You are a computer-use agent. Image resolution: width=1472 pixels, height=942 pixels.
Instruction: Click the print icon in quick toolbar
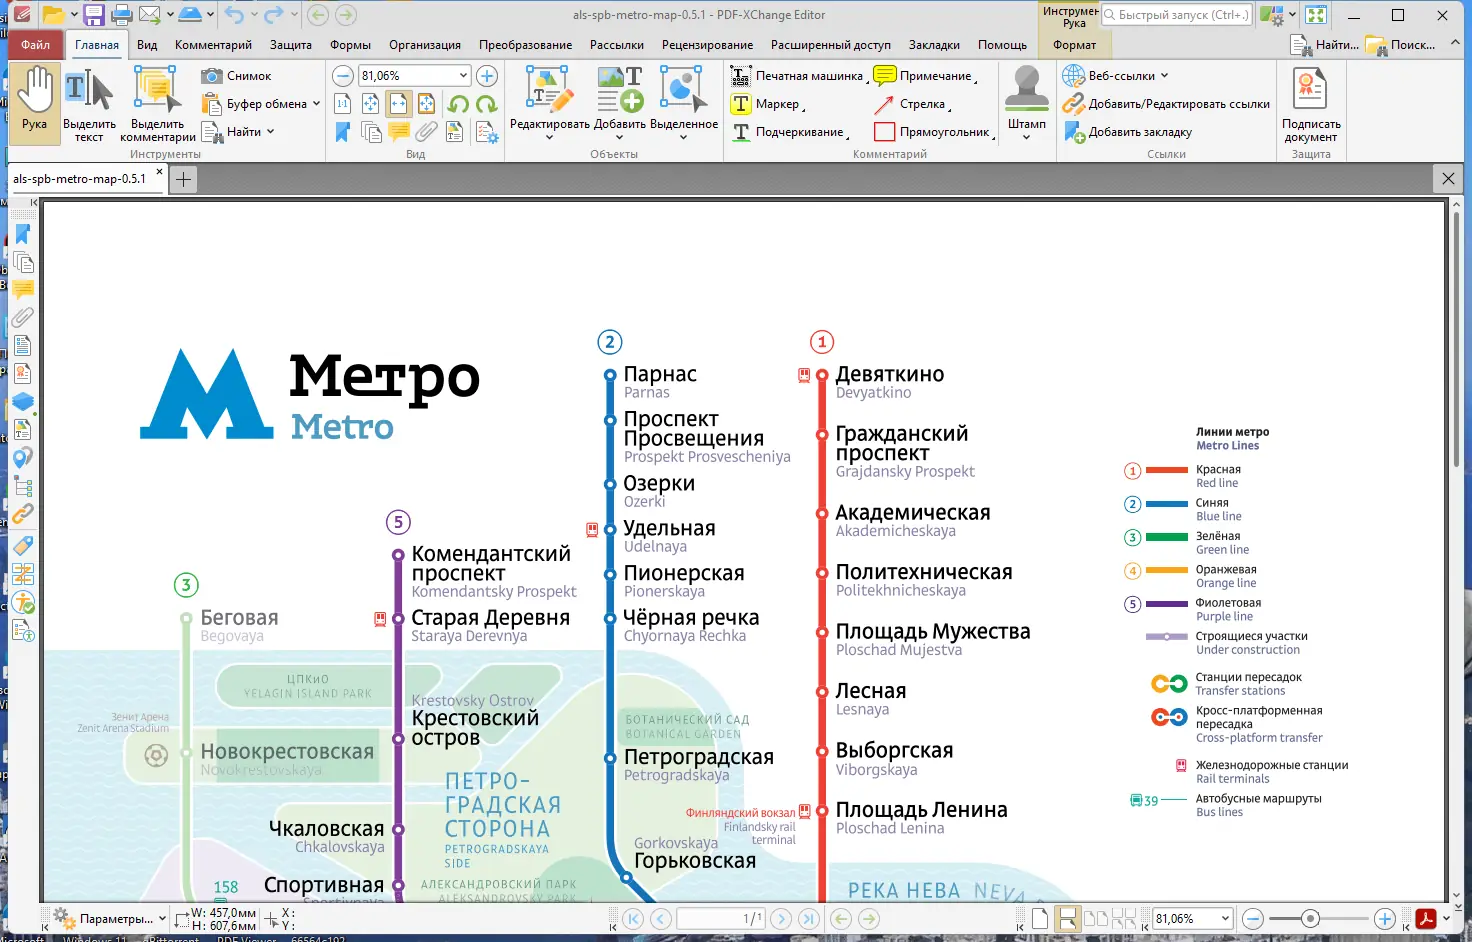(x=122, y=15)
